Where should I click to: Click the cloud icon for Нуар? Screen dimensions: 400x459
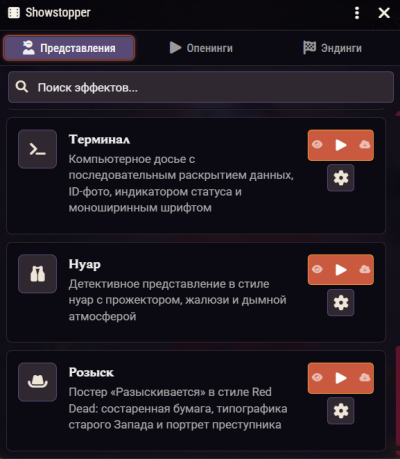(x=365, y=269)
